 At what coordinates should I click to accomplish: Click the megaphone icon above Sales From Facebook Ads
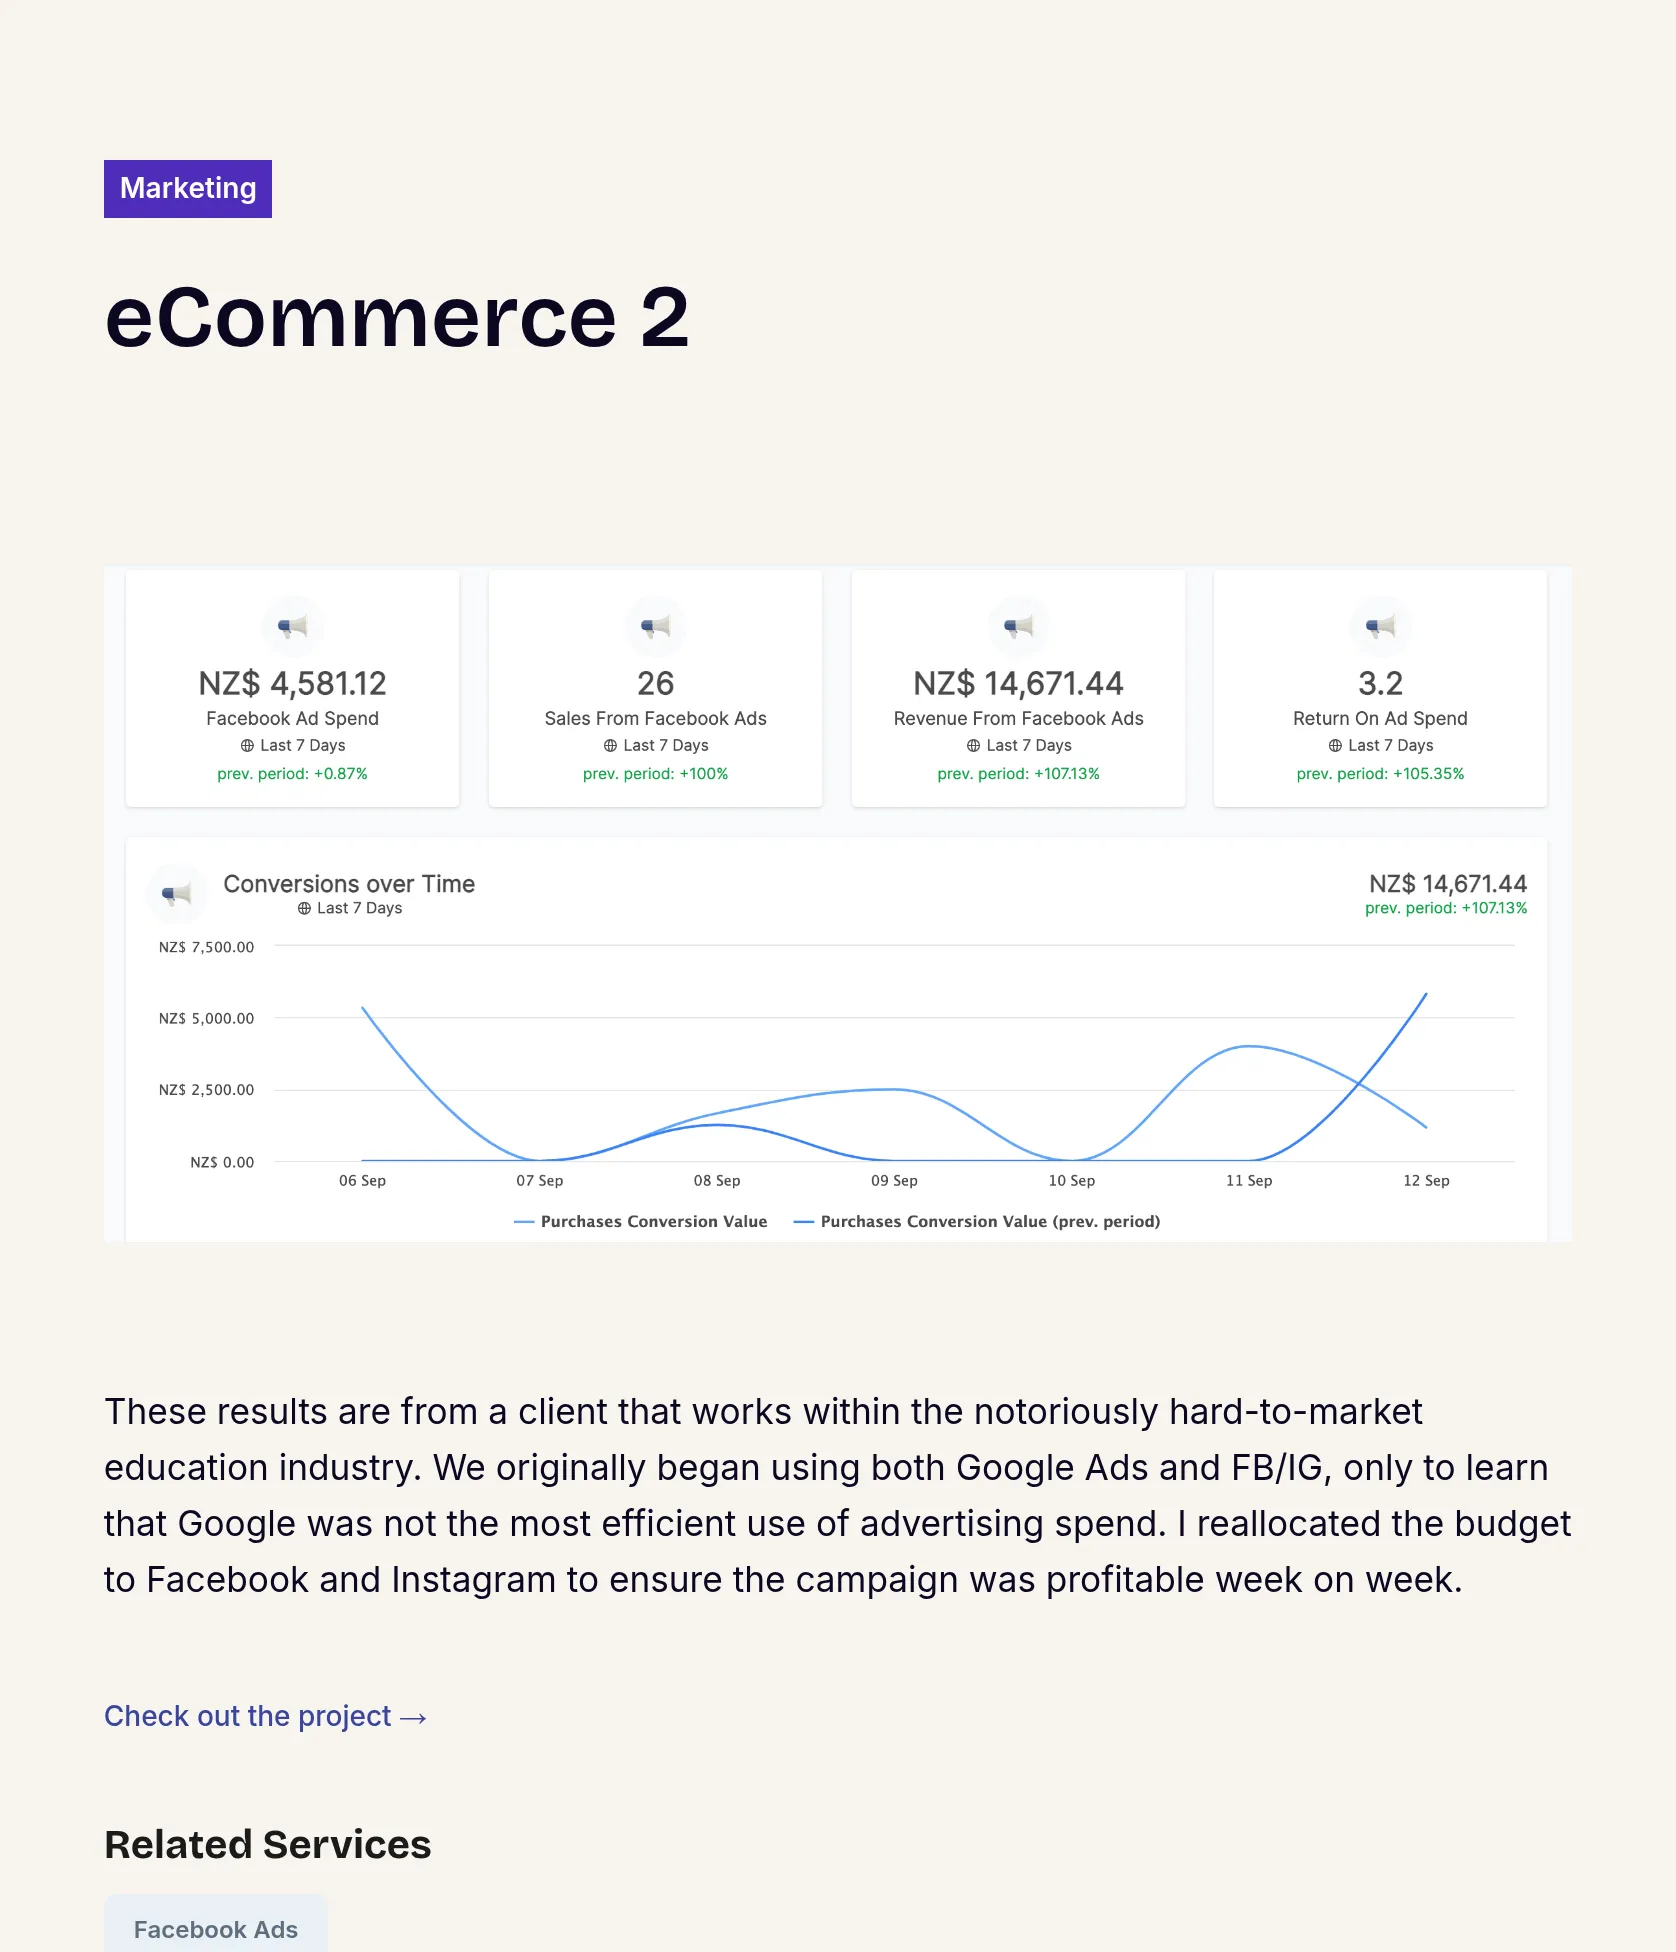tap(655, 627)
